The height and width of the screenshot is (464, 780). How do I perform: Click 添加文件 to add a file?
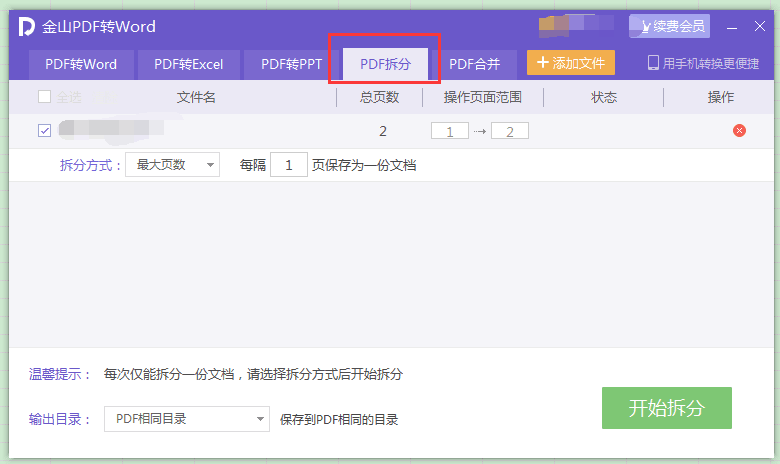click(x=571, y=63)
